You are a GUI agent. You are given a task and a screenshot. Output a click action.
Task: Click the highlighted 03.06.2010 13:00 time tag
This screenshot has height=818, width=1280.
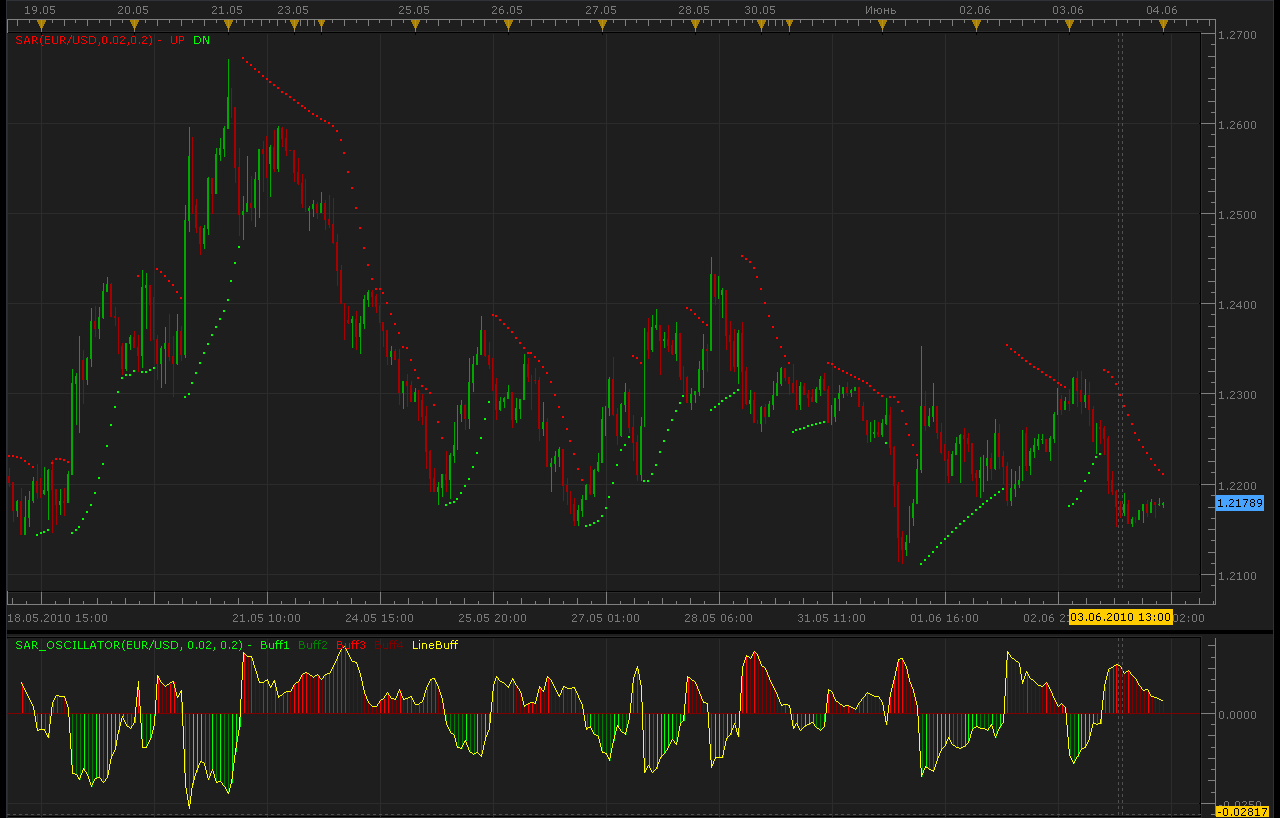point(1121,617)
